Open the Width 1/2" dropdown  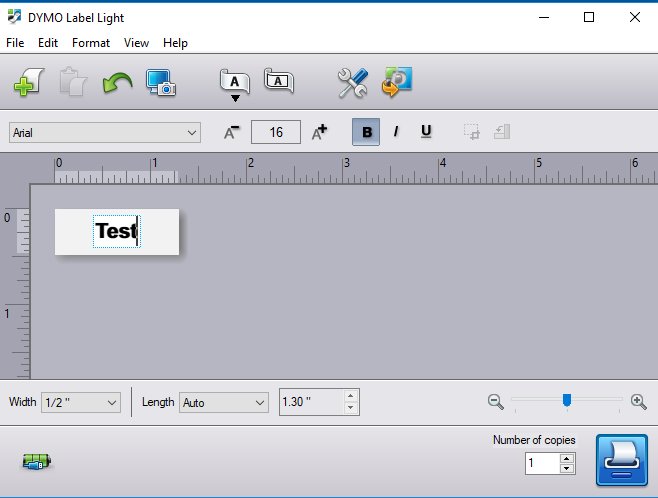pos(81,403)
